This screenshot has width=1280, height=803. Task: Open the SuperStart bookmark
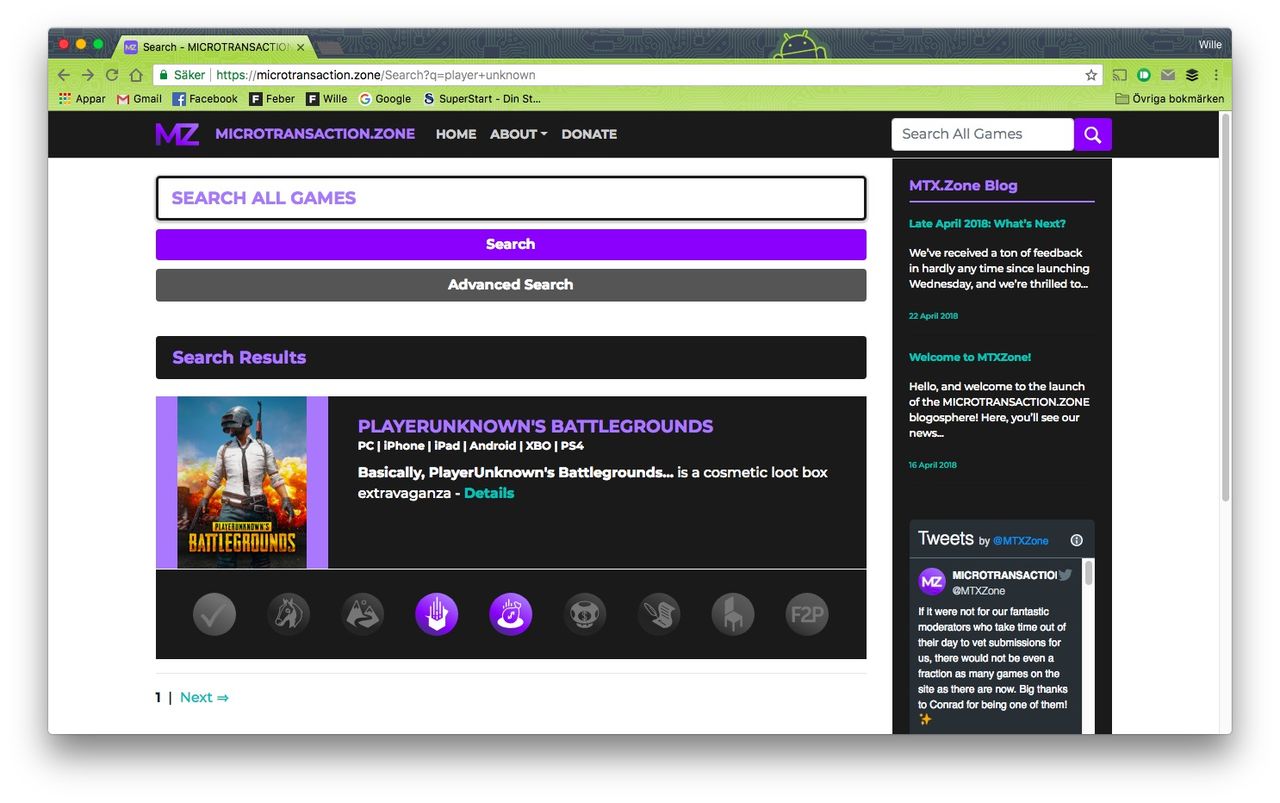482,99
